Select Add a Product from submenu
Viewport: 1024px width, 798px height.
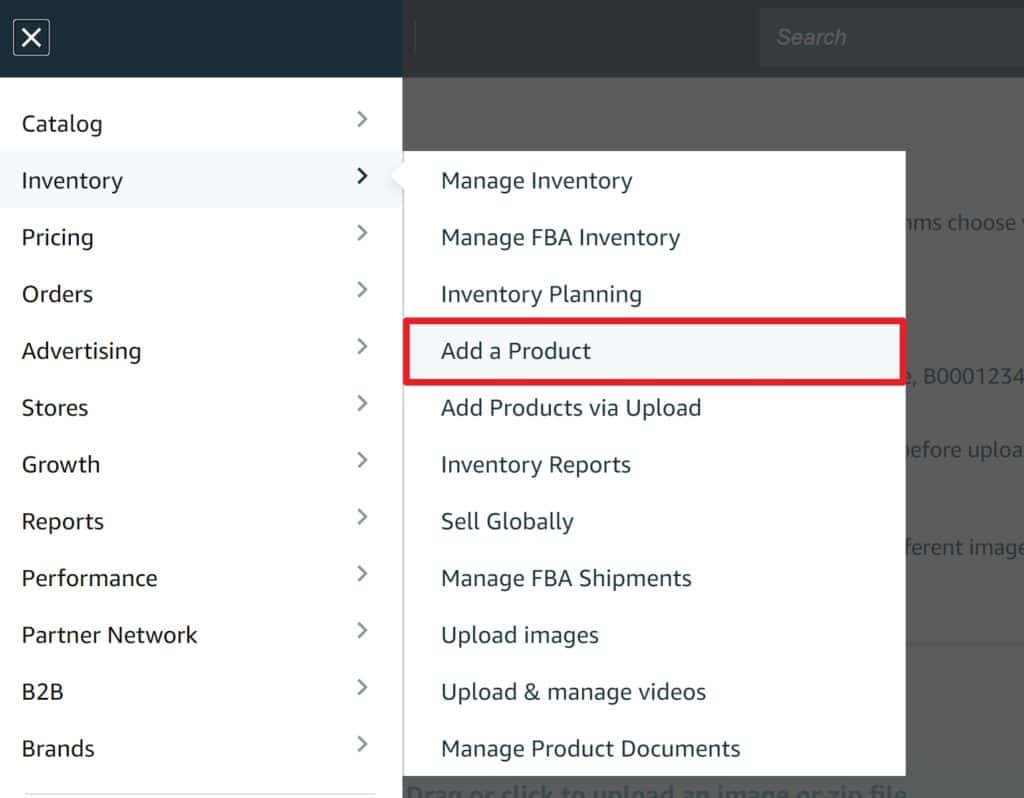516,351
